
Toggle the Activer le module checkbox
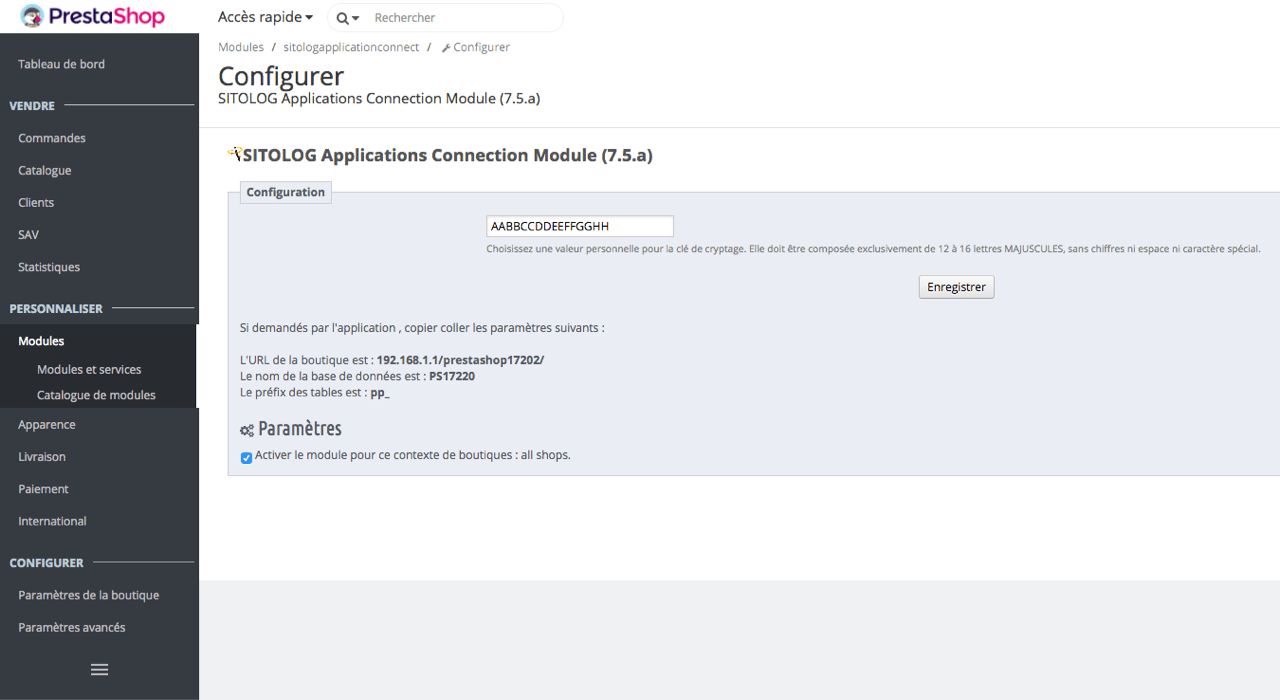pos(246,457)
